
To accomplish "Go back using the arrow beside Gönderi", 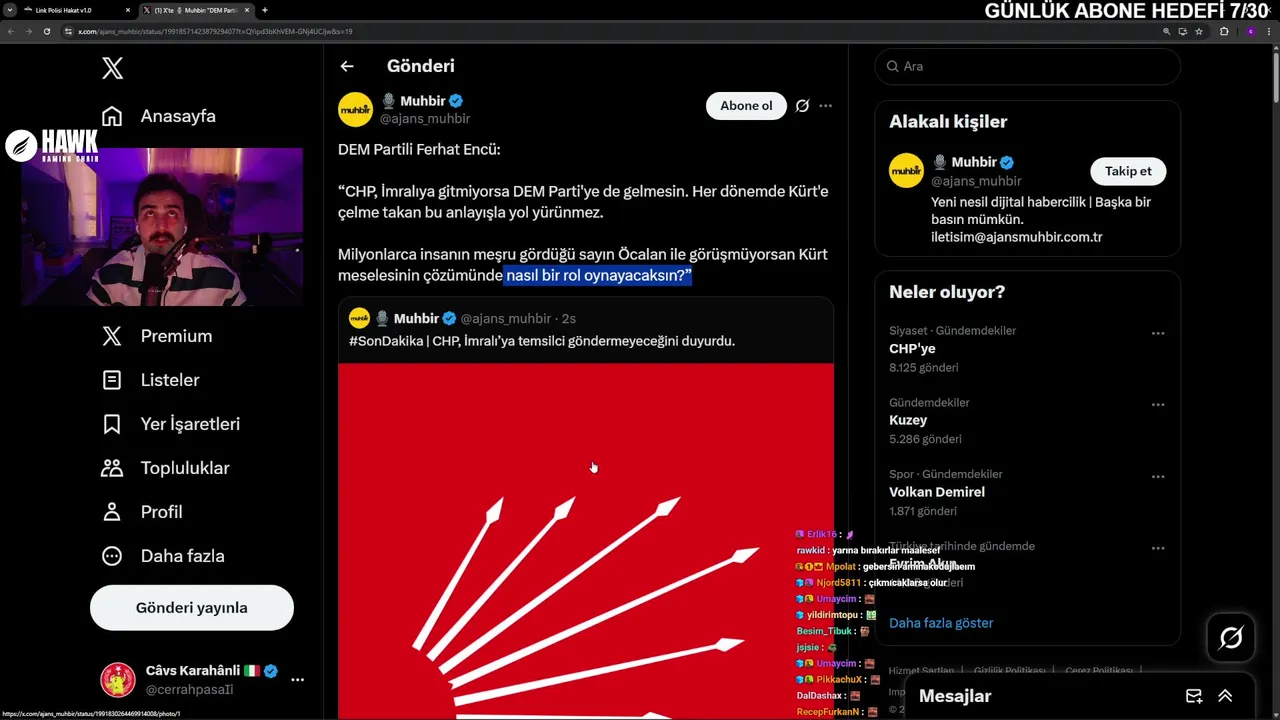I will pyautogui.click(x=347, y=66).
